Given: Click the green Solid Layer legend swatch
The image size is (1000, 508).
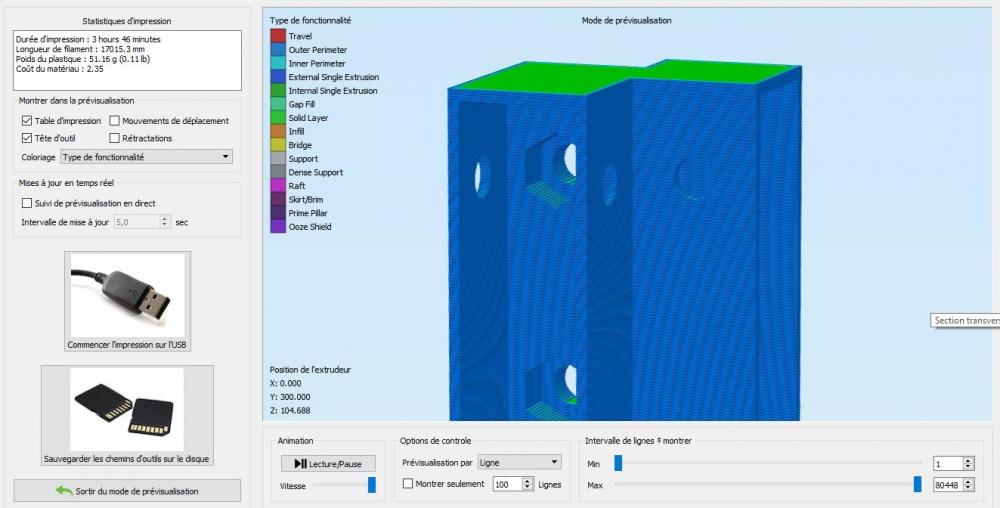Looking at the screenshot, I should (x=278, y=118).
